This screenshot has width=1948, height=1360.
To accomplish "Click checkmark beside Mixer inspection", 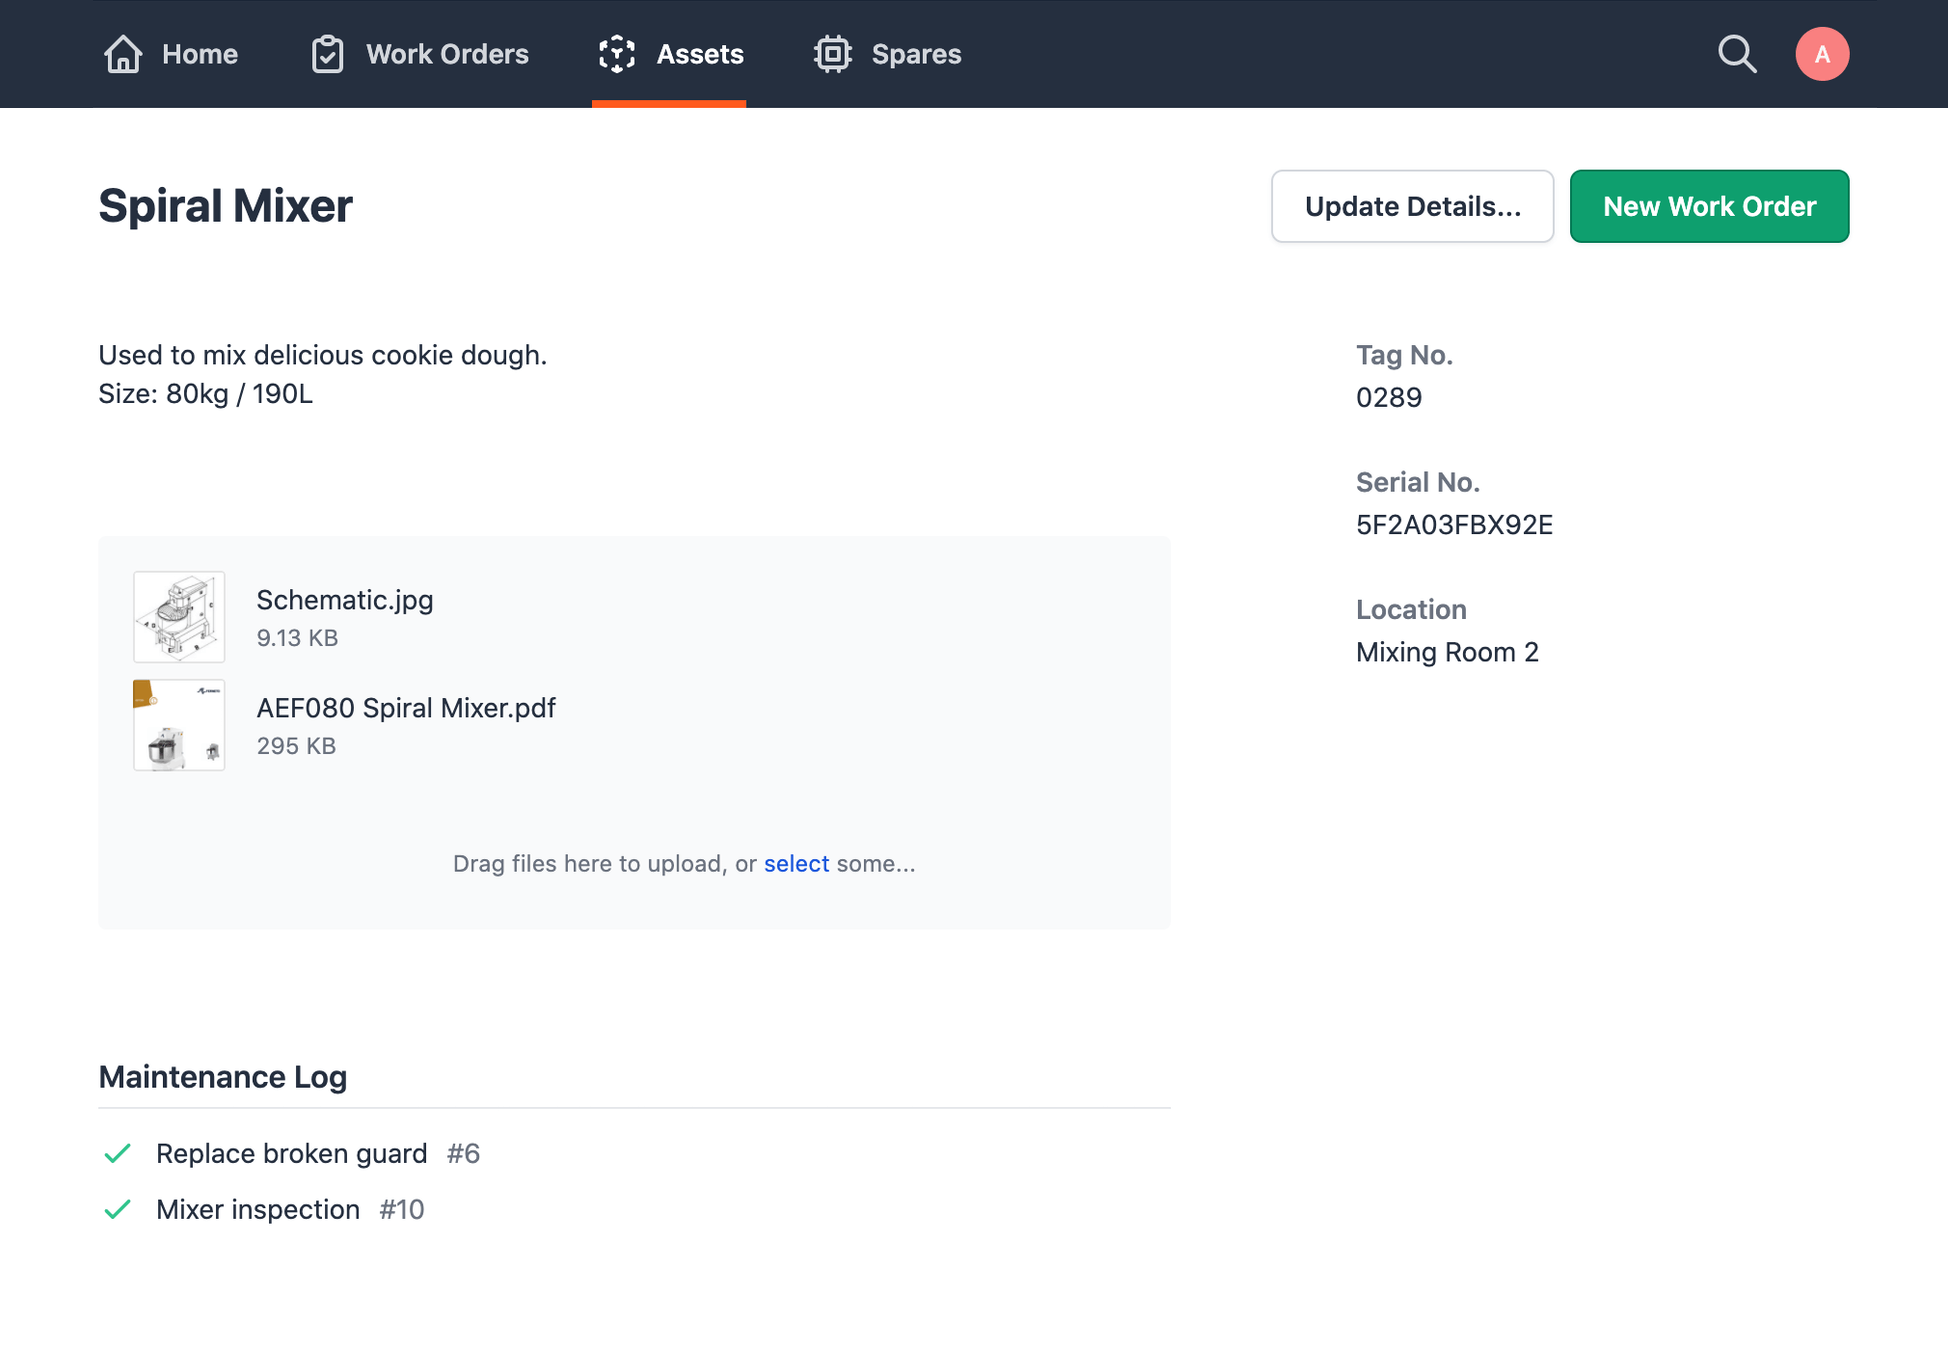I will coord(118,1209).
